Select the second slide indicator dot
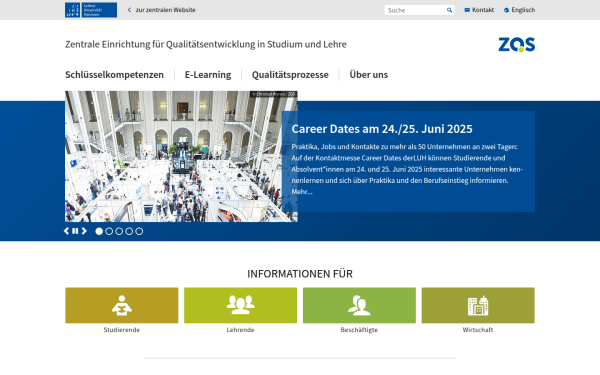600x375 pixels. [109, 231]
